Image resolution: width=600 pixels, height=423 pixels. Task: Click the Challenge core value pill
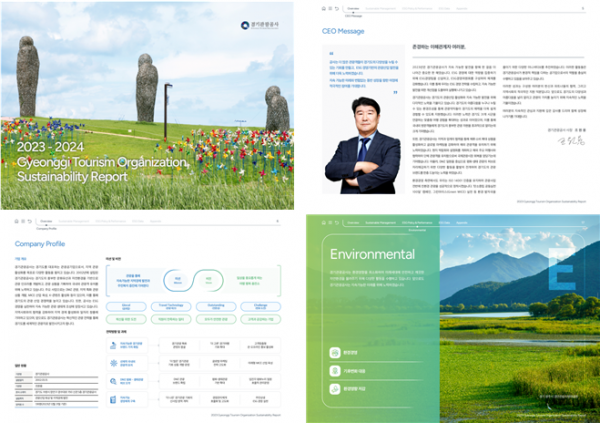point(261,307)
